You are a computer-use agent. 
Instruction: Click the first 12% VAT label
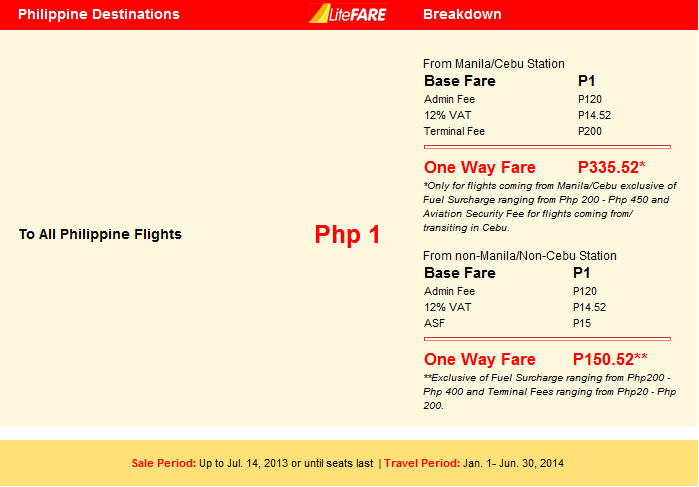(x=447, y=116)
